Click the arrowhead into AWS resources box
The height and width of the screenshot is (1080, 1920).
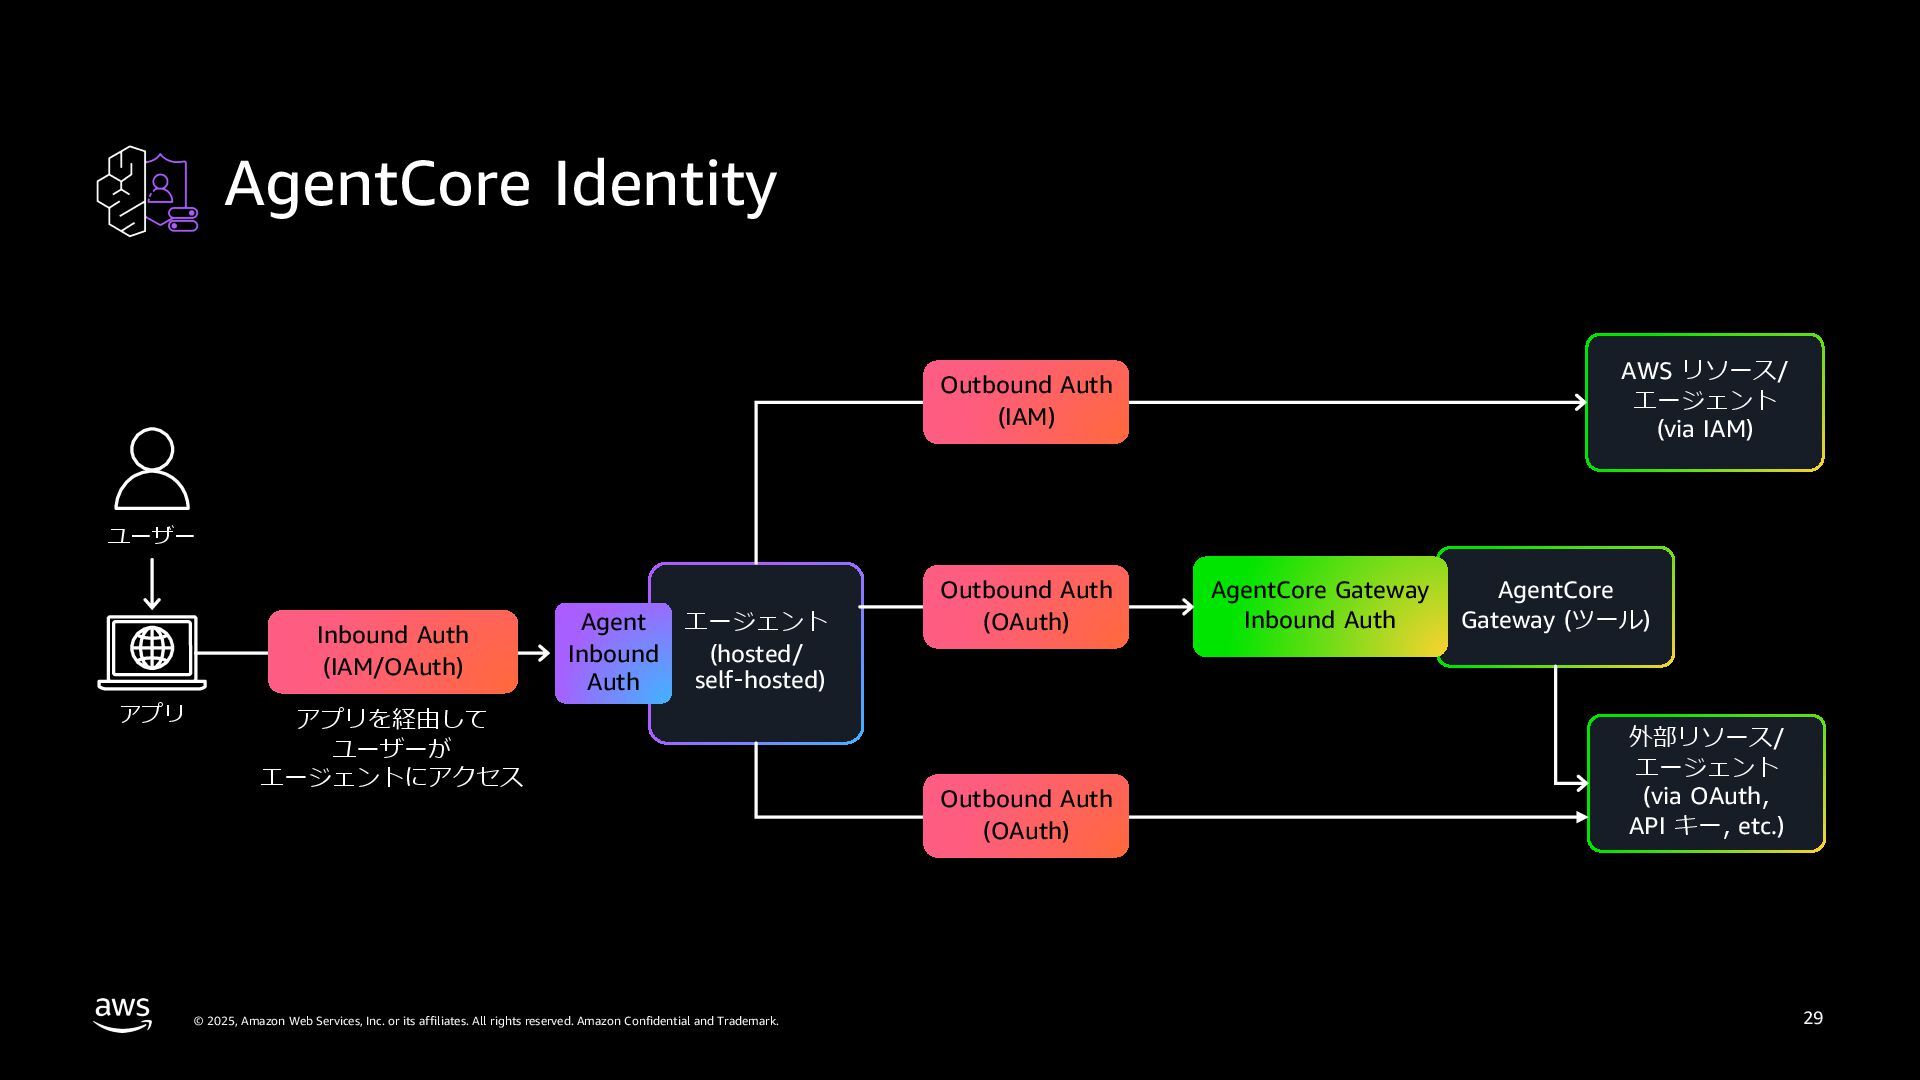[x=1579, y=402]
